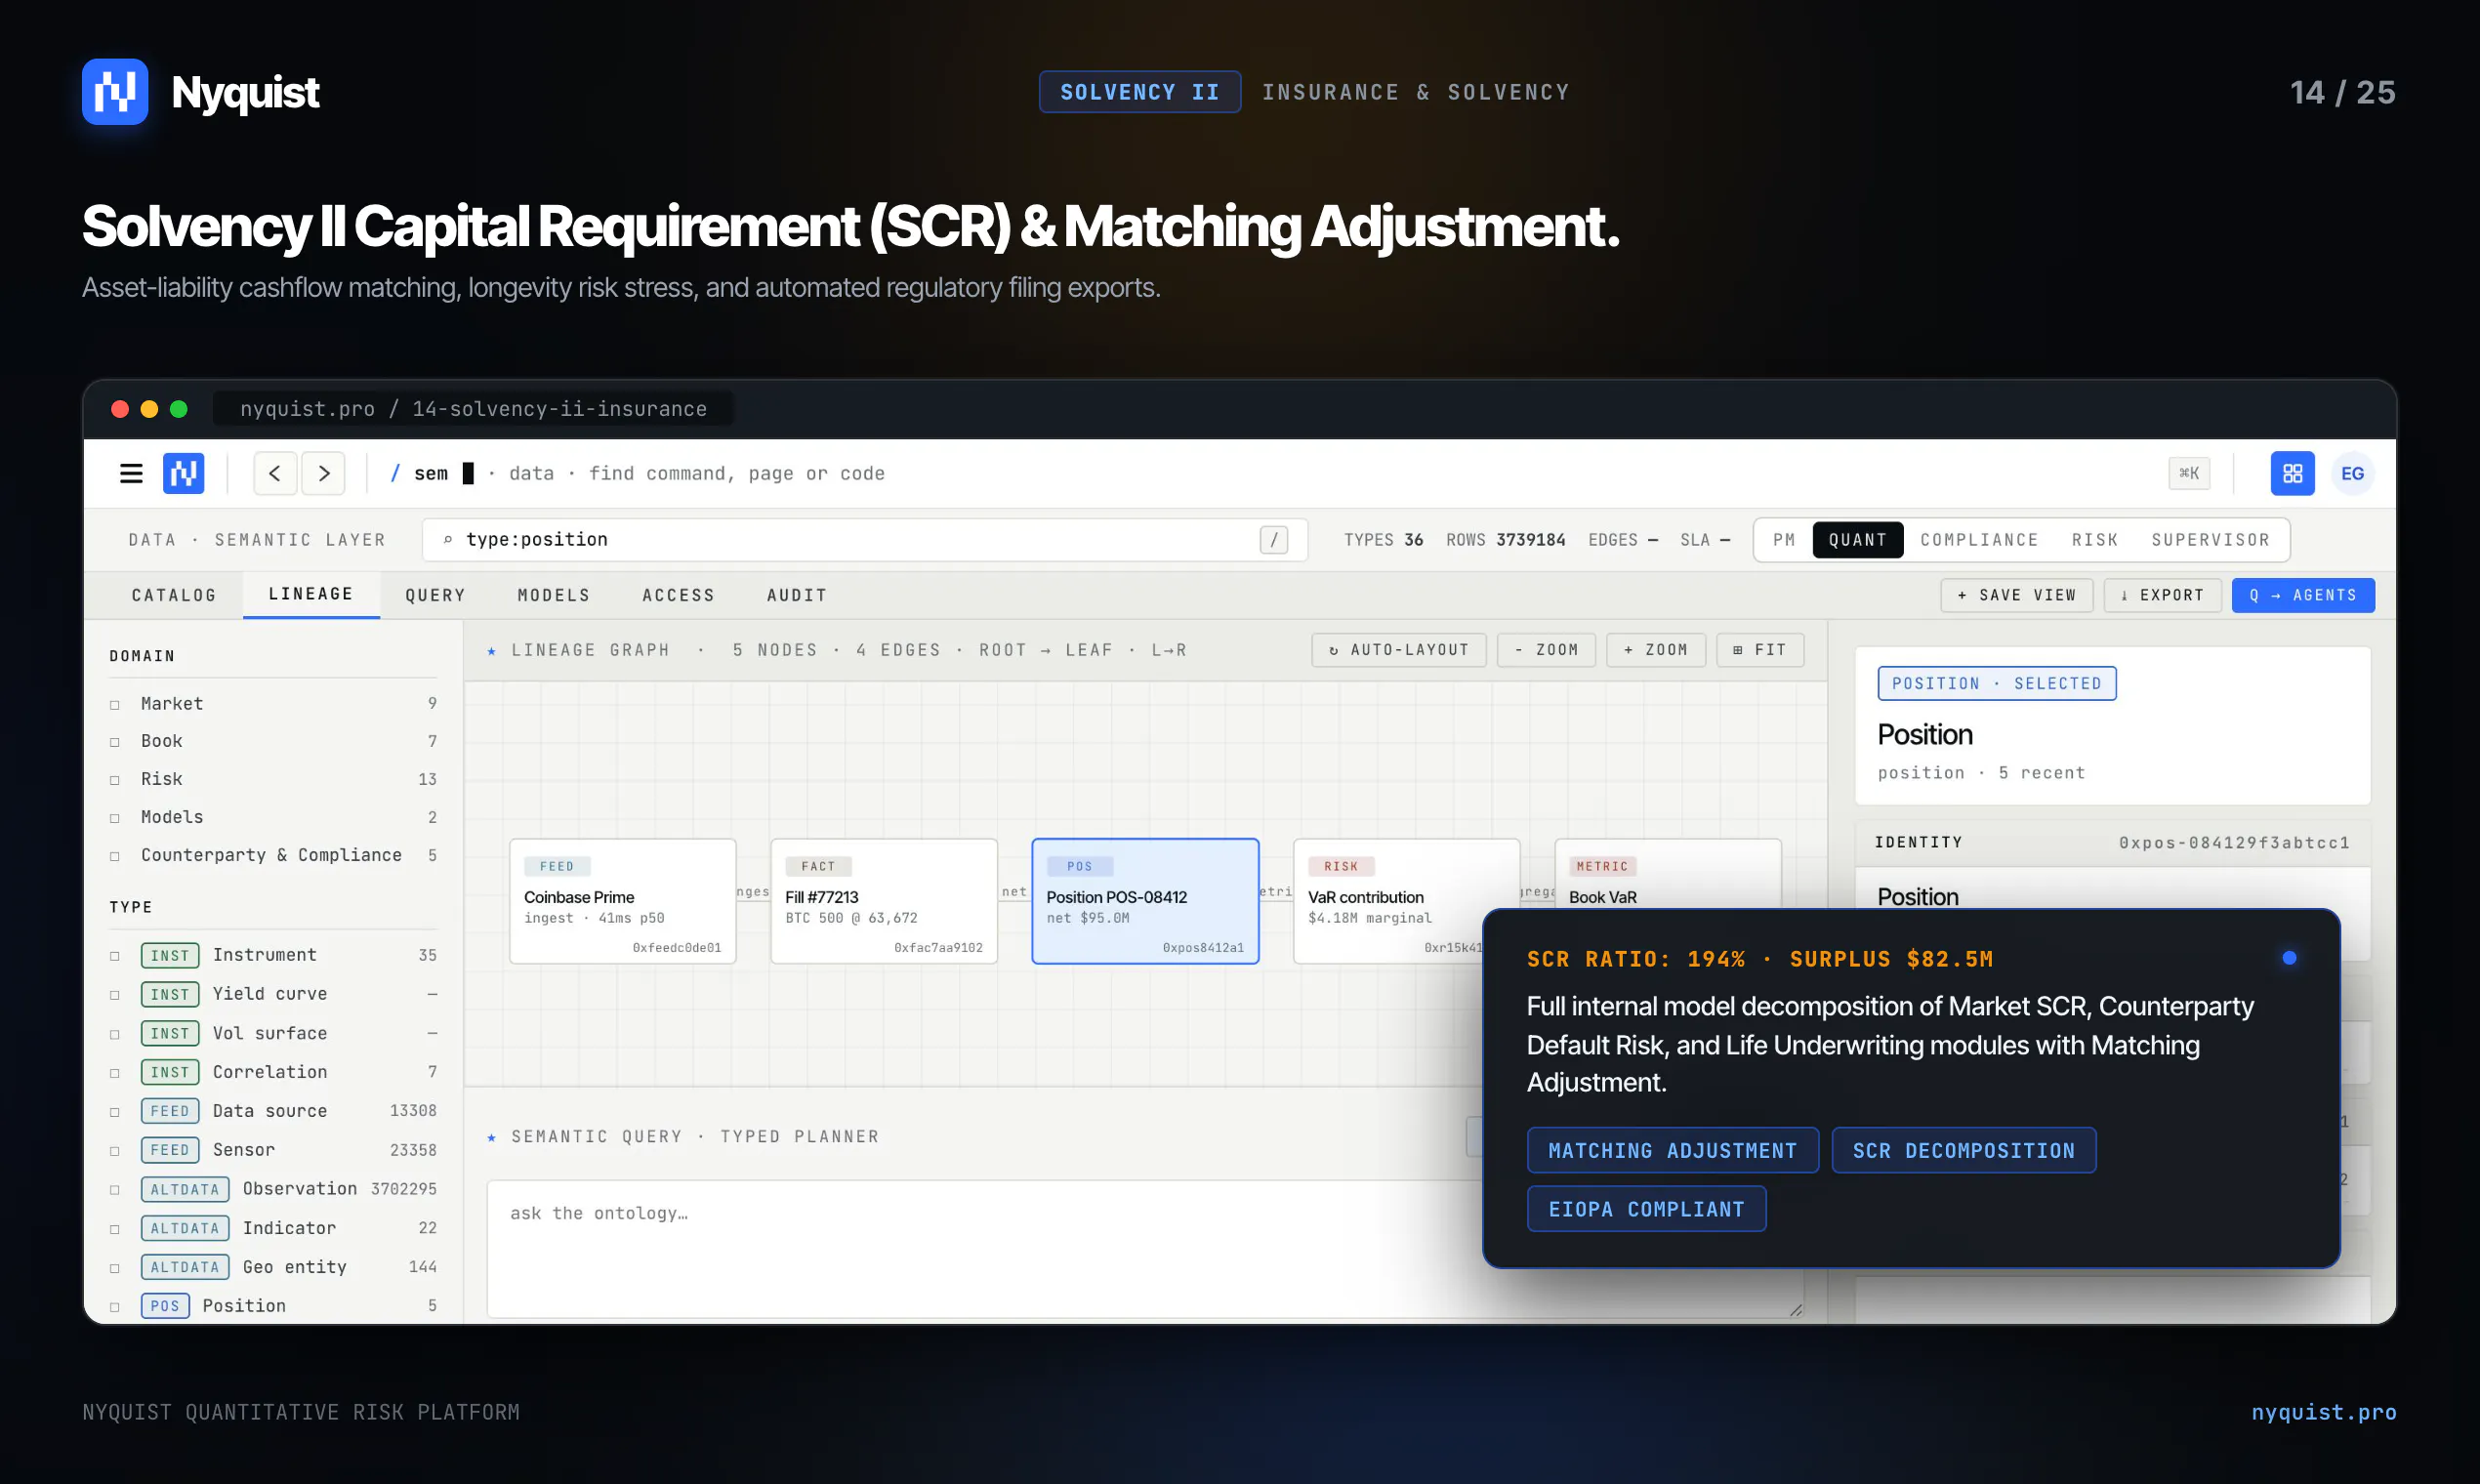Select the Lineage tab
Image resolution: width=2480 pixels, height=1484 pixels.
click(x=311, y=594)
